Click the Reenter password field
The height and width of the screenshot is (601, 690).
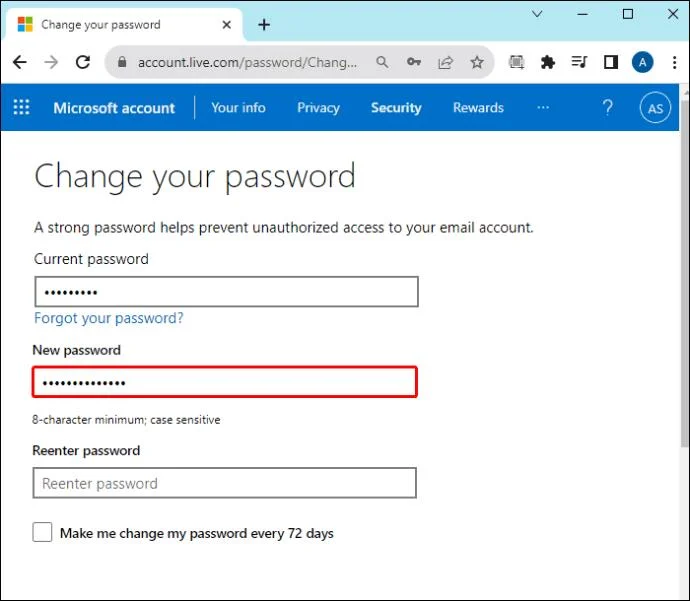click(x=224, y=483)
